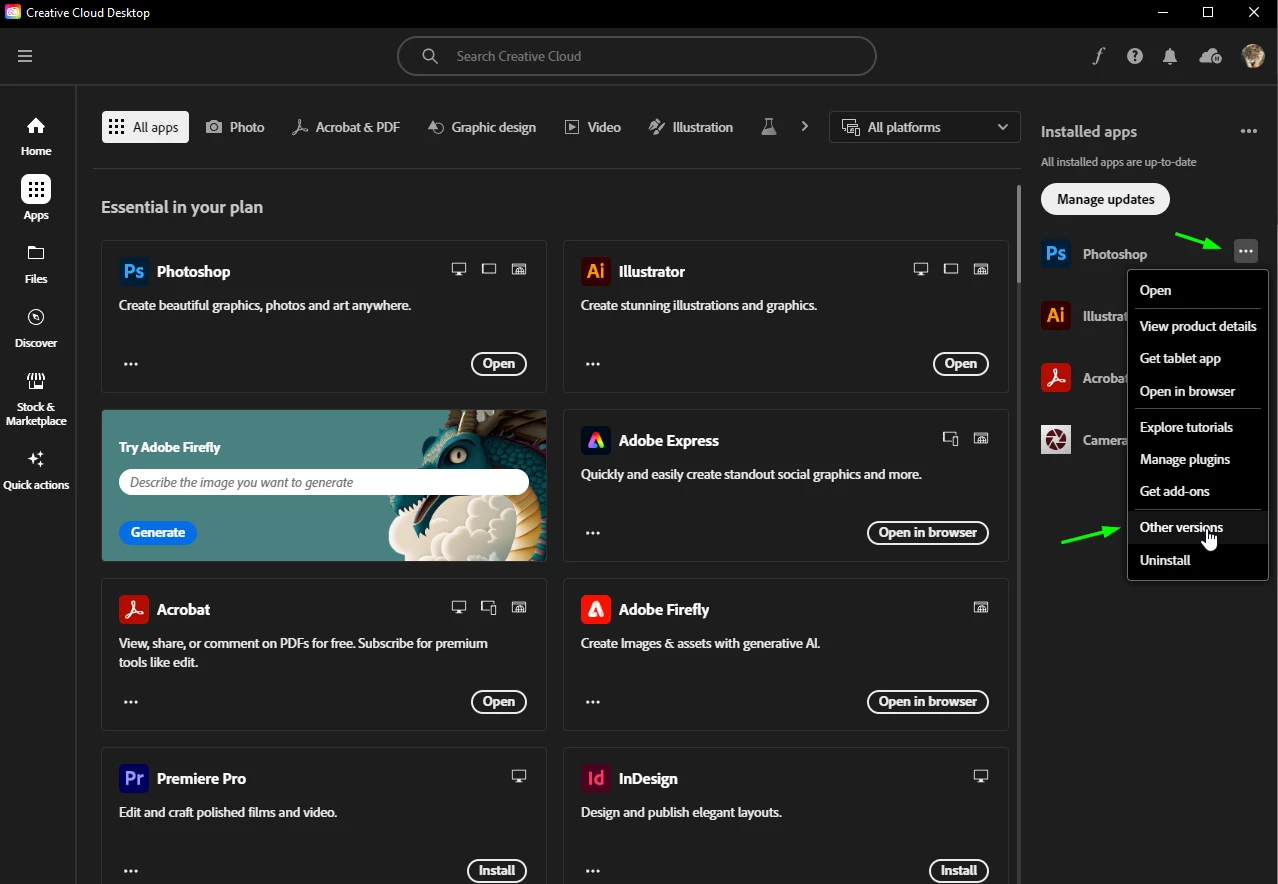Open more options on Adobe Firefly card

(x=593, y=702)
